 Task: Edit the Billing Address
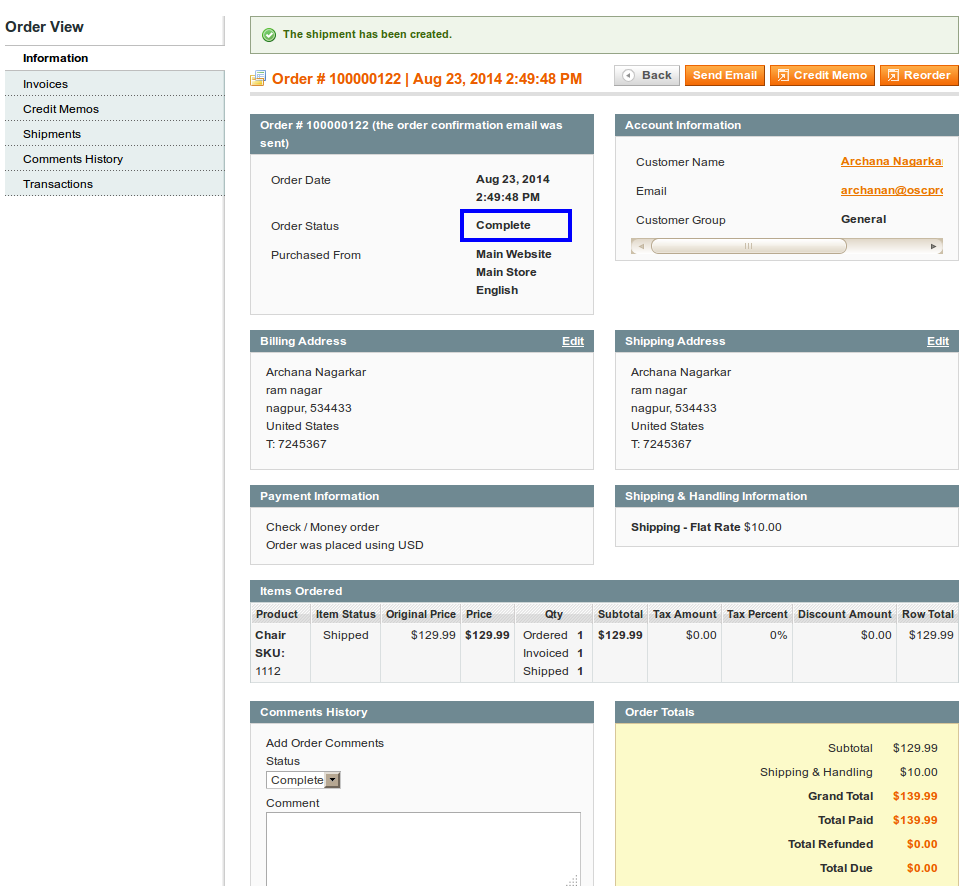572,342
